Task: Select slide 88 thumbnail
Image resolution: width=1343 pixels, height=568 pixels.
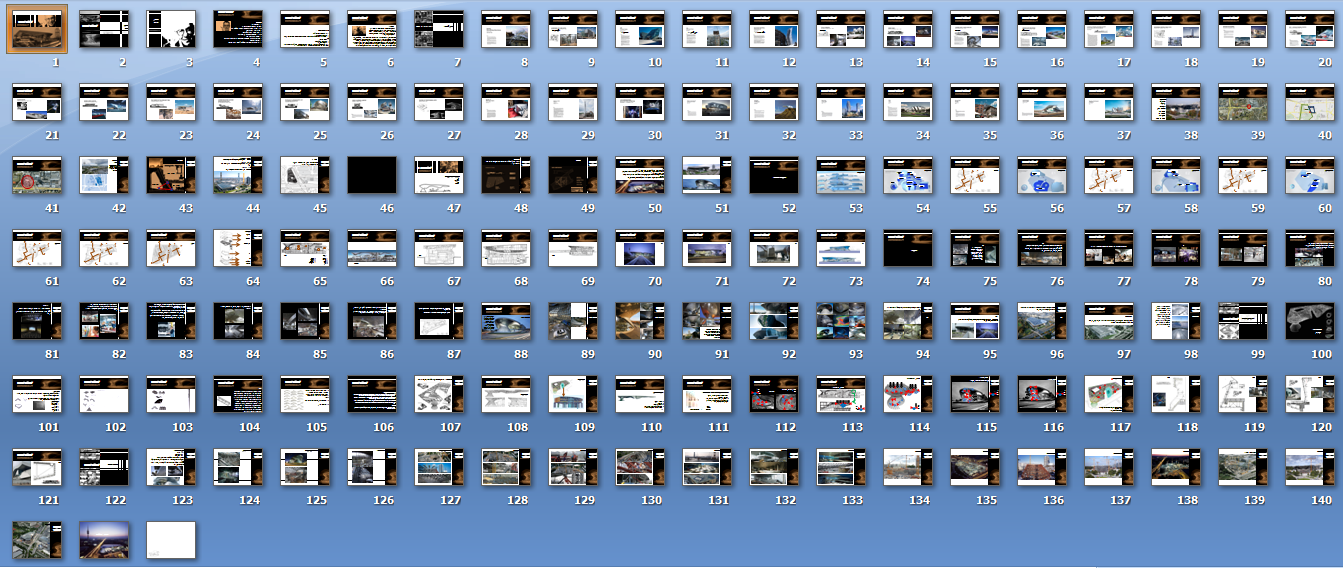Action: point(506,321)
